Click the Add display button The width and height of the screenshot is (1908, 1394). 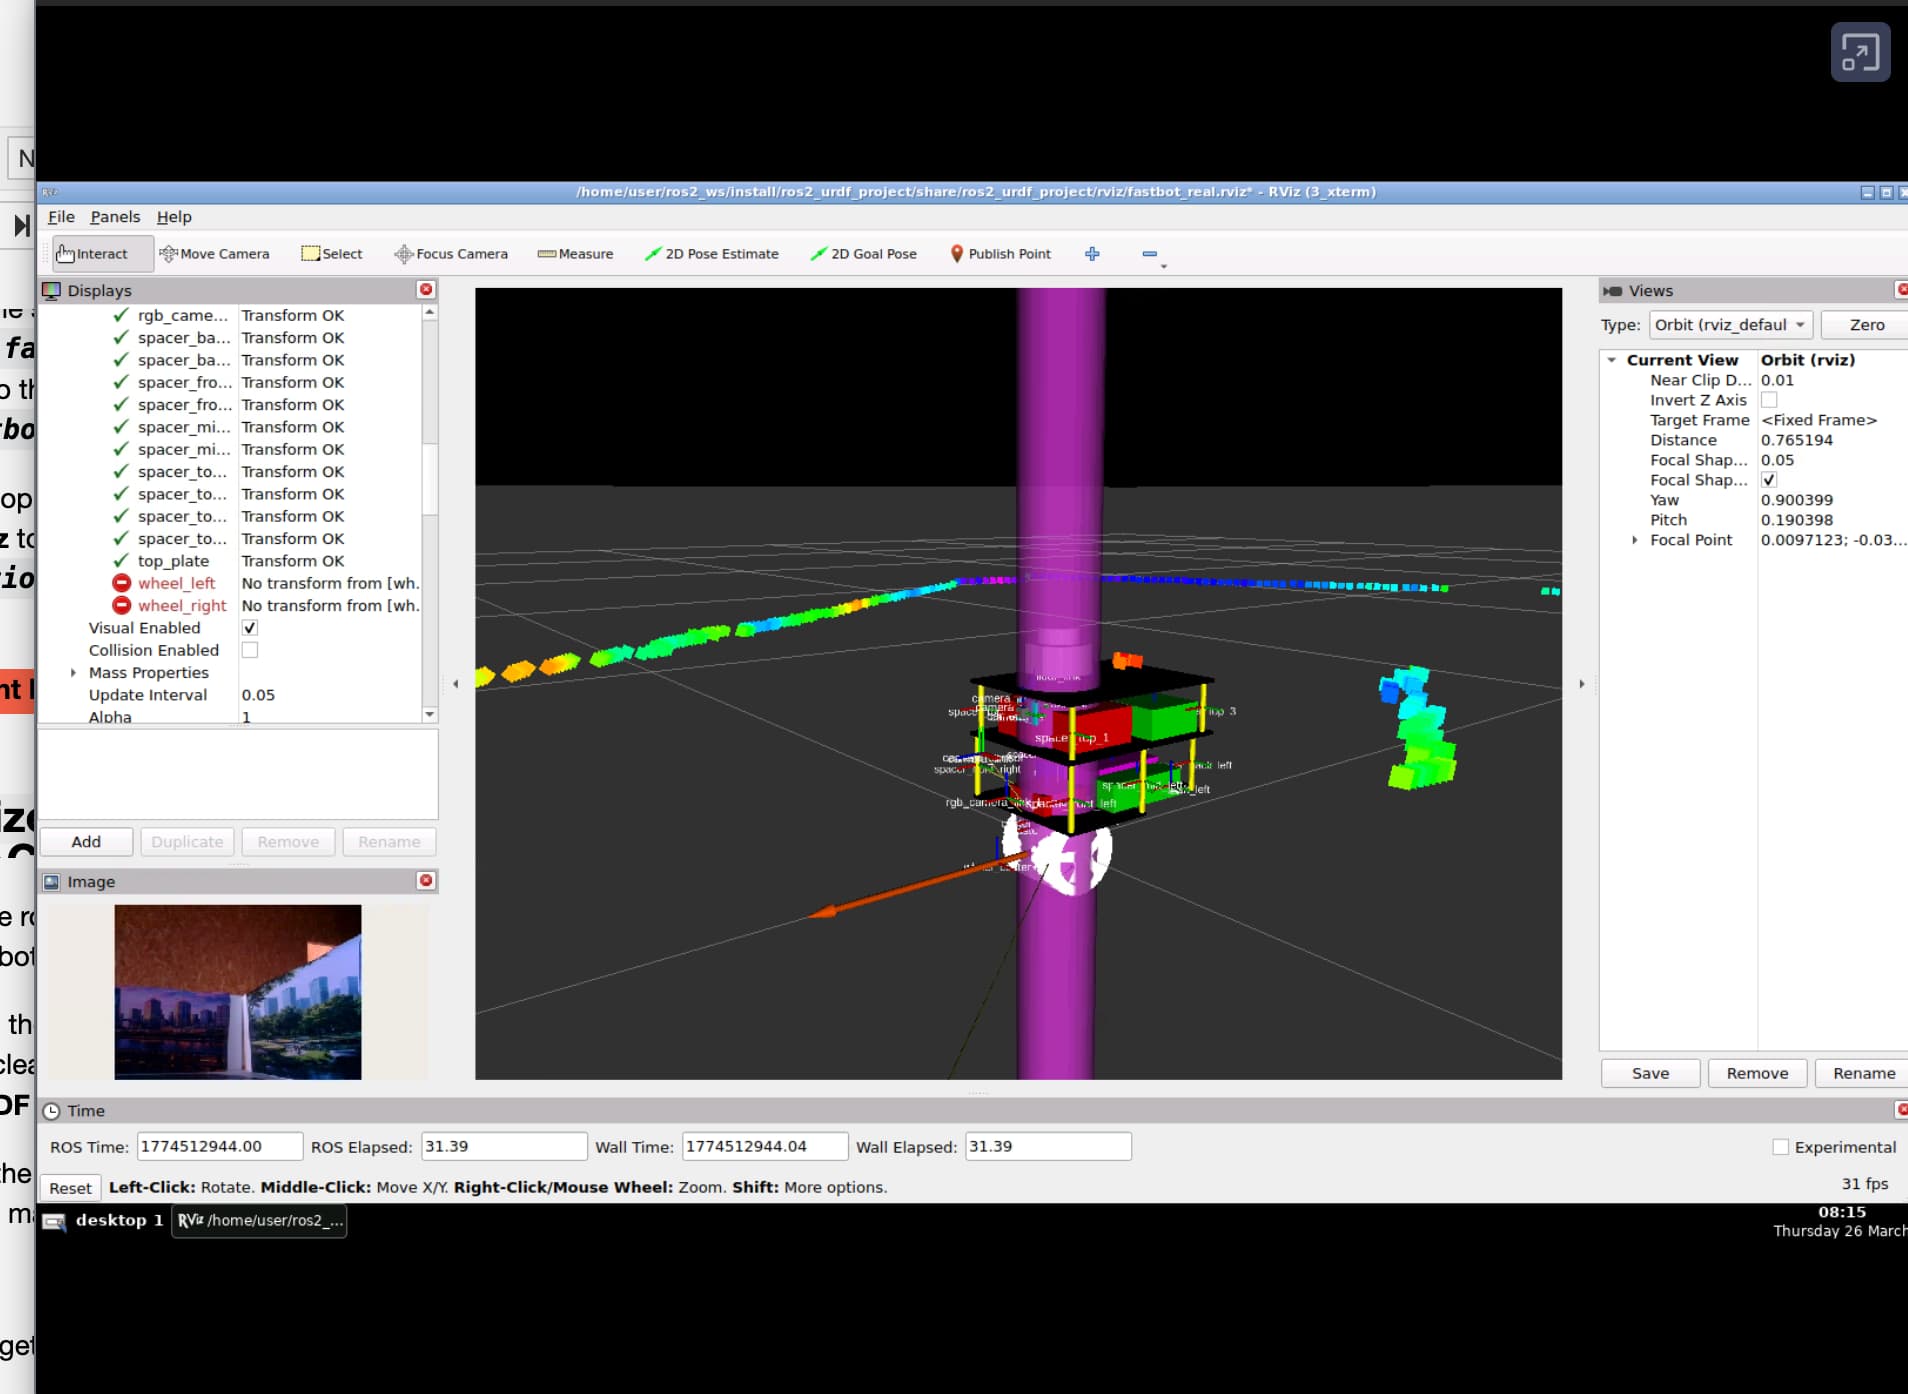point(86,842)
